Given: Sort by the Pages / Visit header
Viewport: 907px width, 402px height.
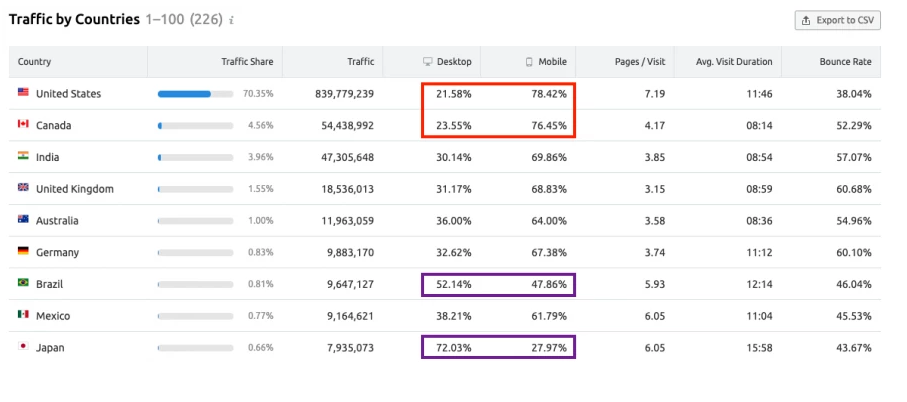Looking at the screenshot, I should 640,62.
